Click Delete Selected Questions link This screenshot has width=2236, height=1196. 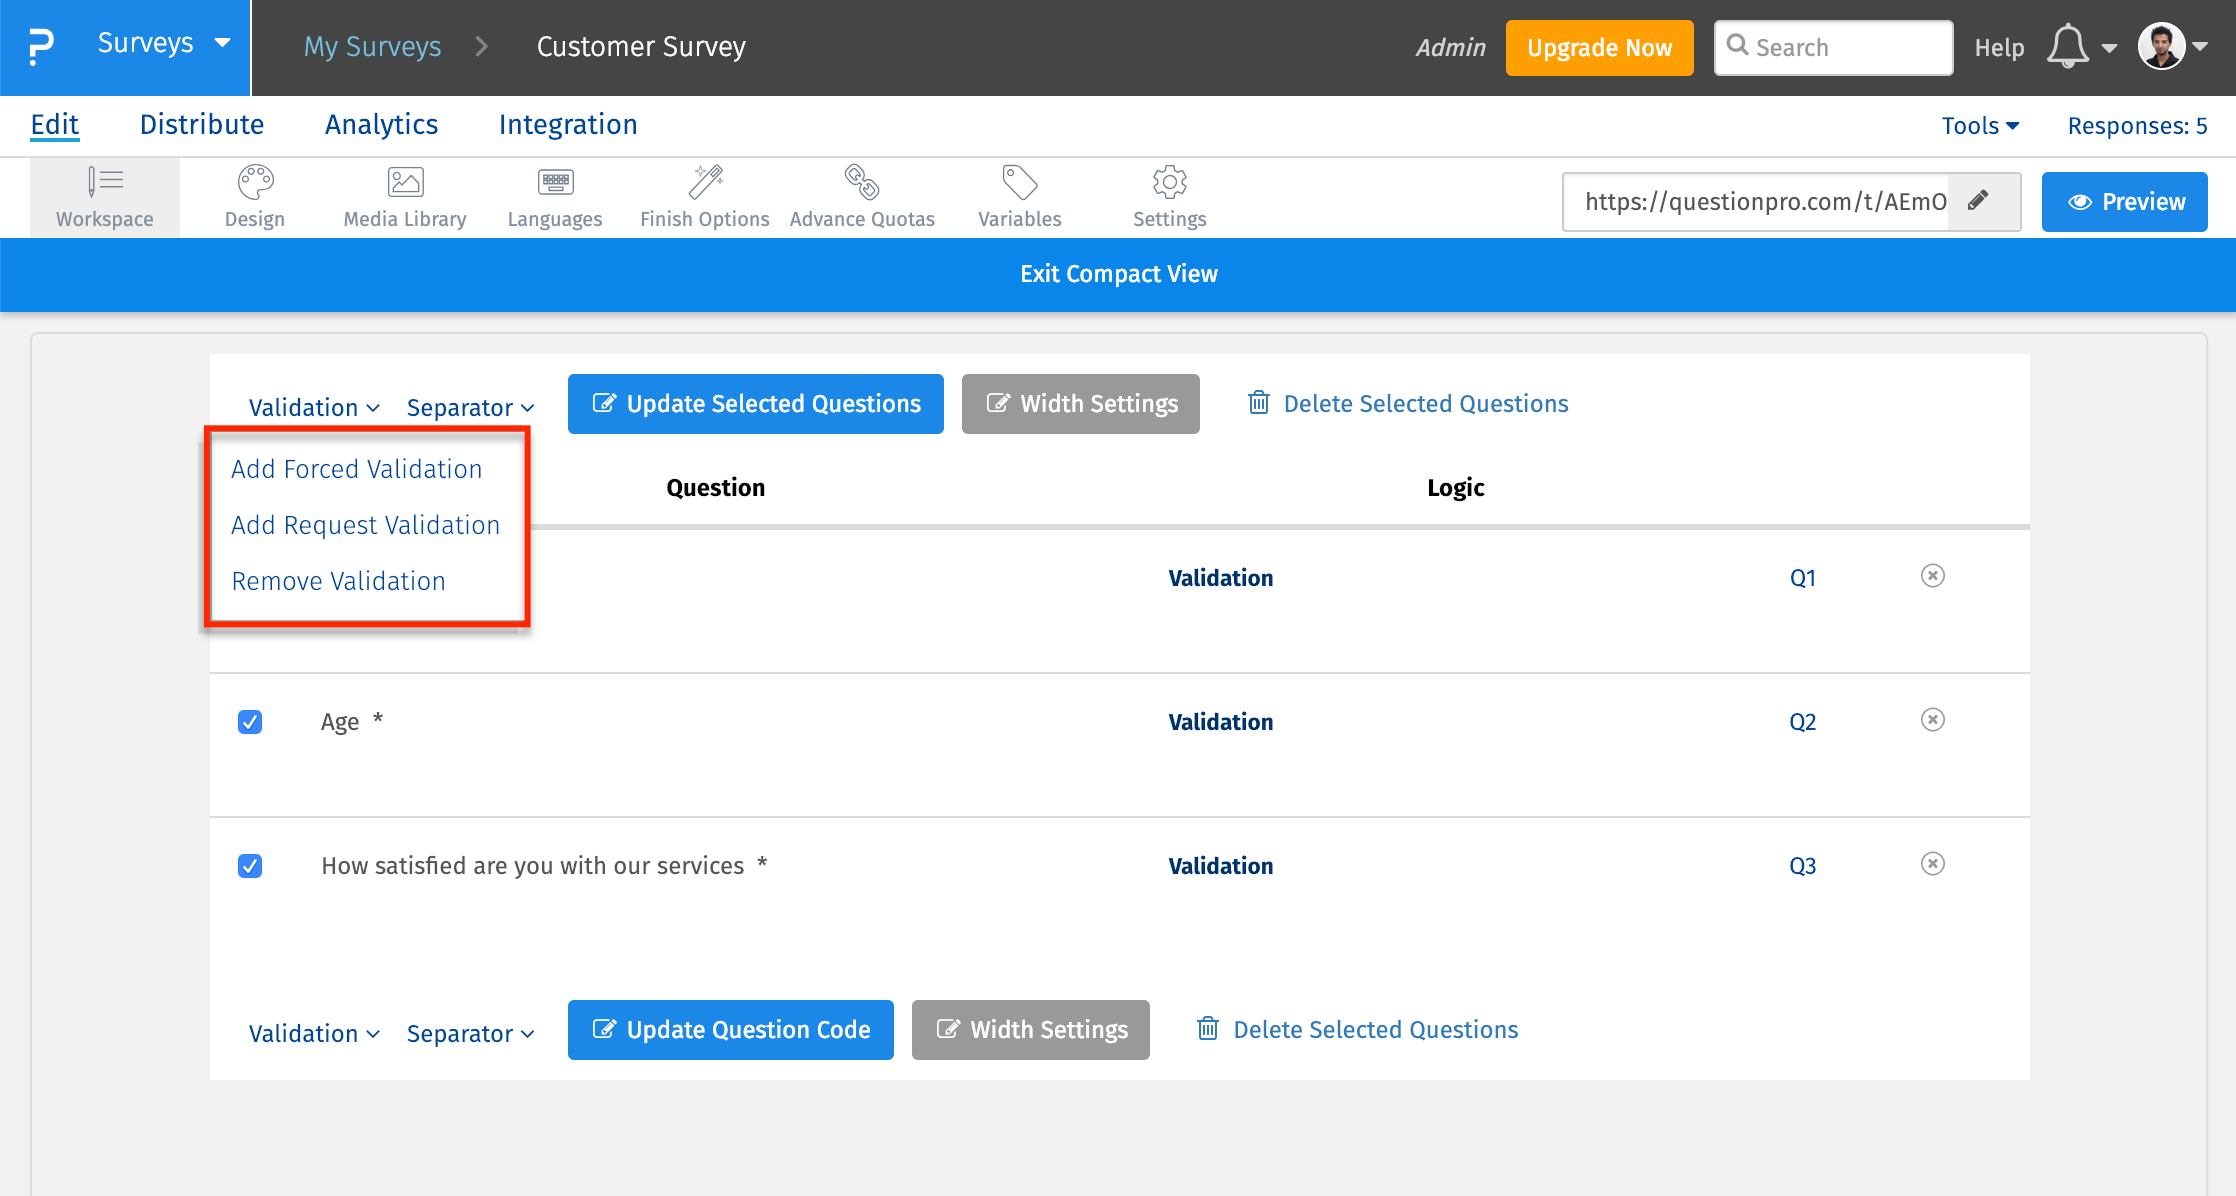pos(1425,404)
